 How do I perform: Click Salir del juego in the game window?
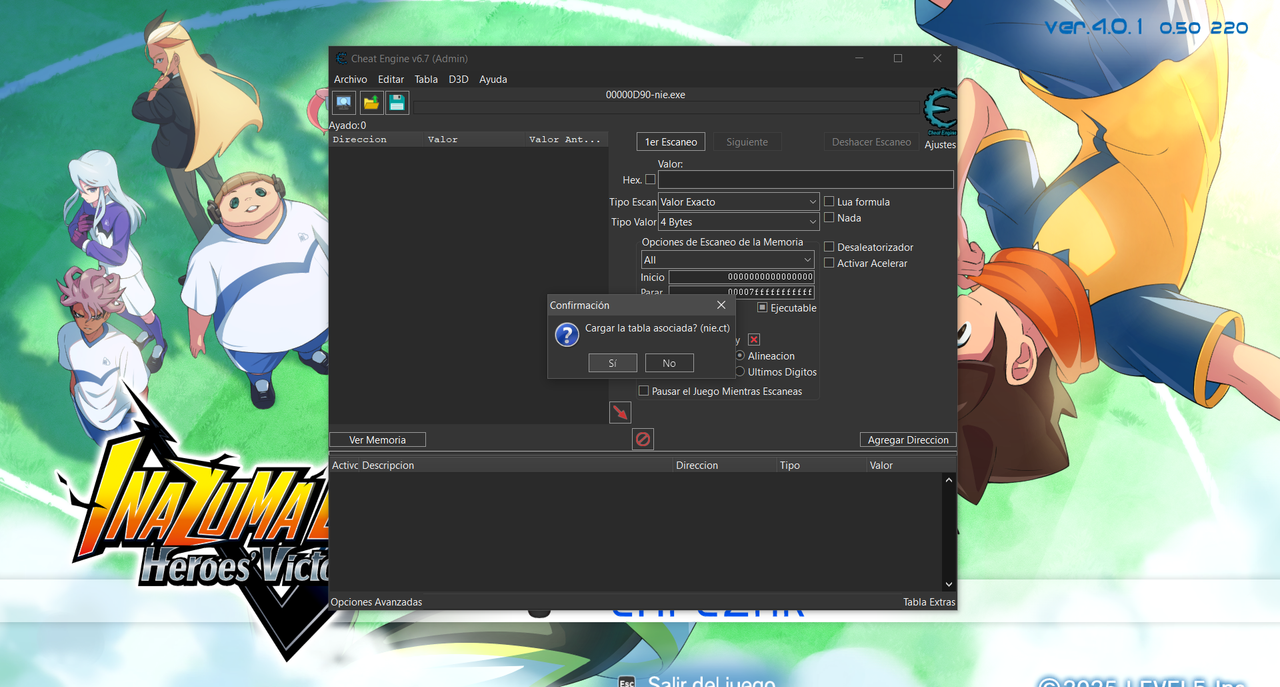coord(711,681)
